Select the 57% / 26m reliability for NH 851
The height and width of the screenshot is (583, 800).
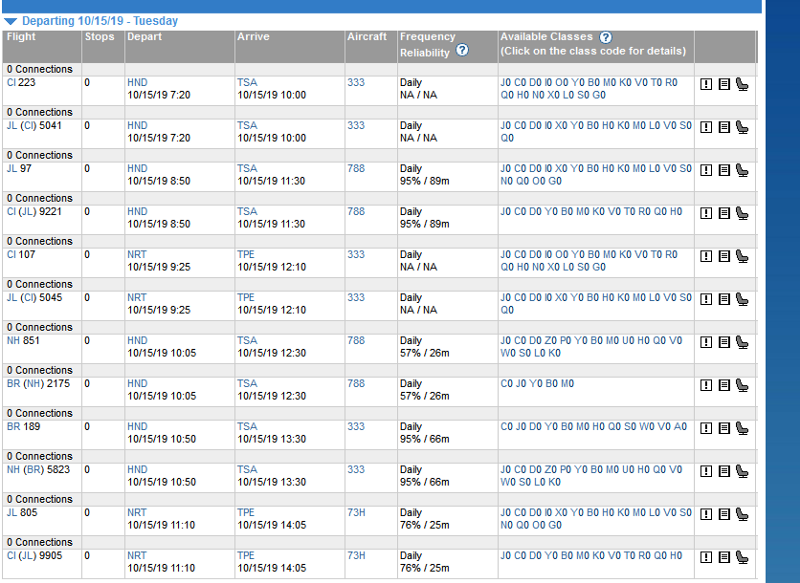pyautogui.click(x=425, y=353)
